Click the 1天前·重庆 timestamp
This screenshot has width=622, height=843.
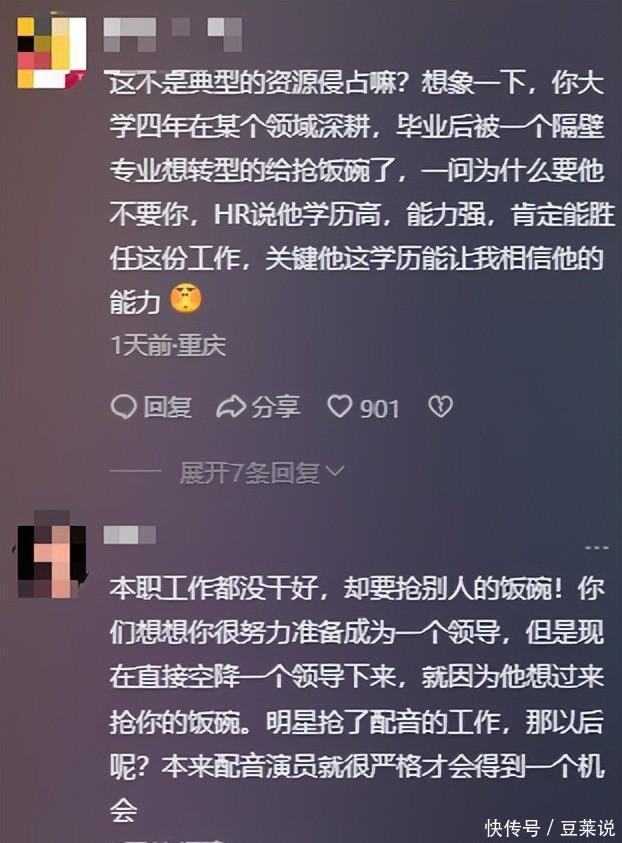point(168,346)
